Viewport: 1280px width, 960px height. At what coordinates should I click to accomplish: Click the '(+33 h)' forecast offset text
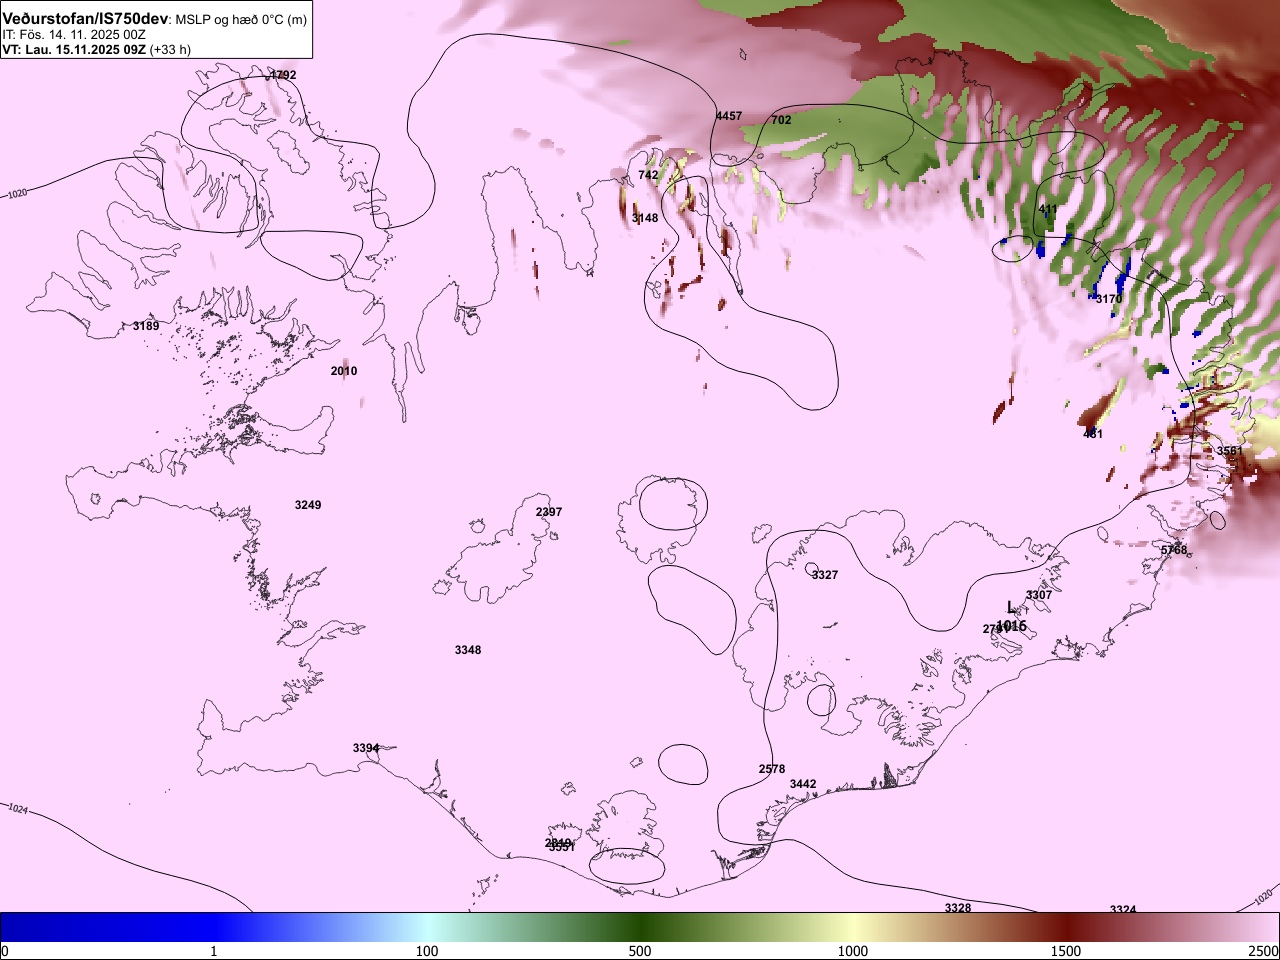coord(170,49)
